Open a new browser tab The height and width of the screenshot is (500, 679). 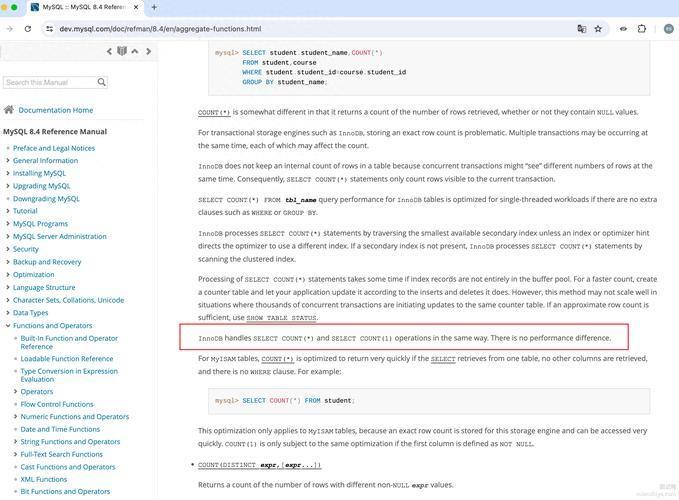pyautogui.click(x=154, y=7)
